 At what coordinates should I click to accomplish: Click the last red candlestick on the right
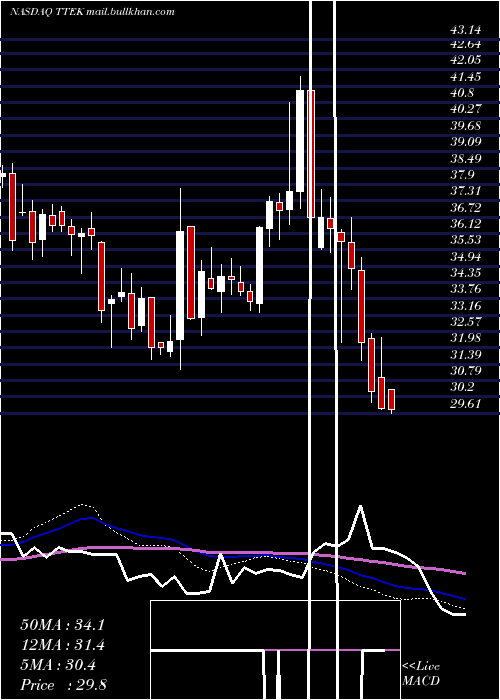[392, 399]
